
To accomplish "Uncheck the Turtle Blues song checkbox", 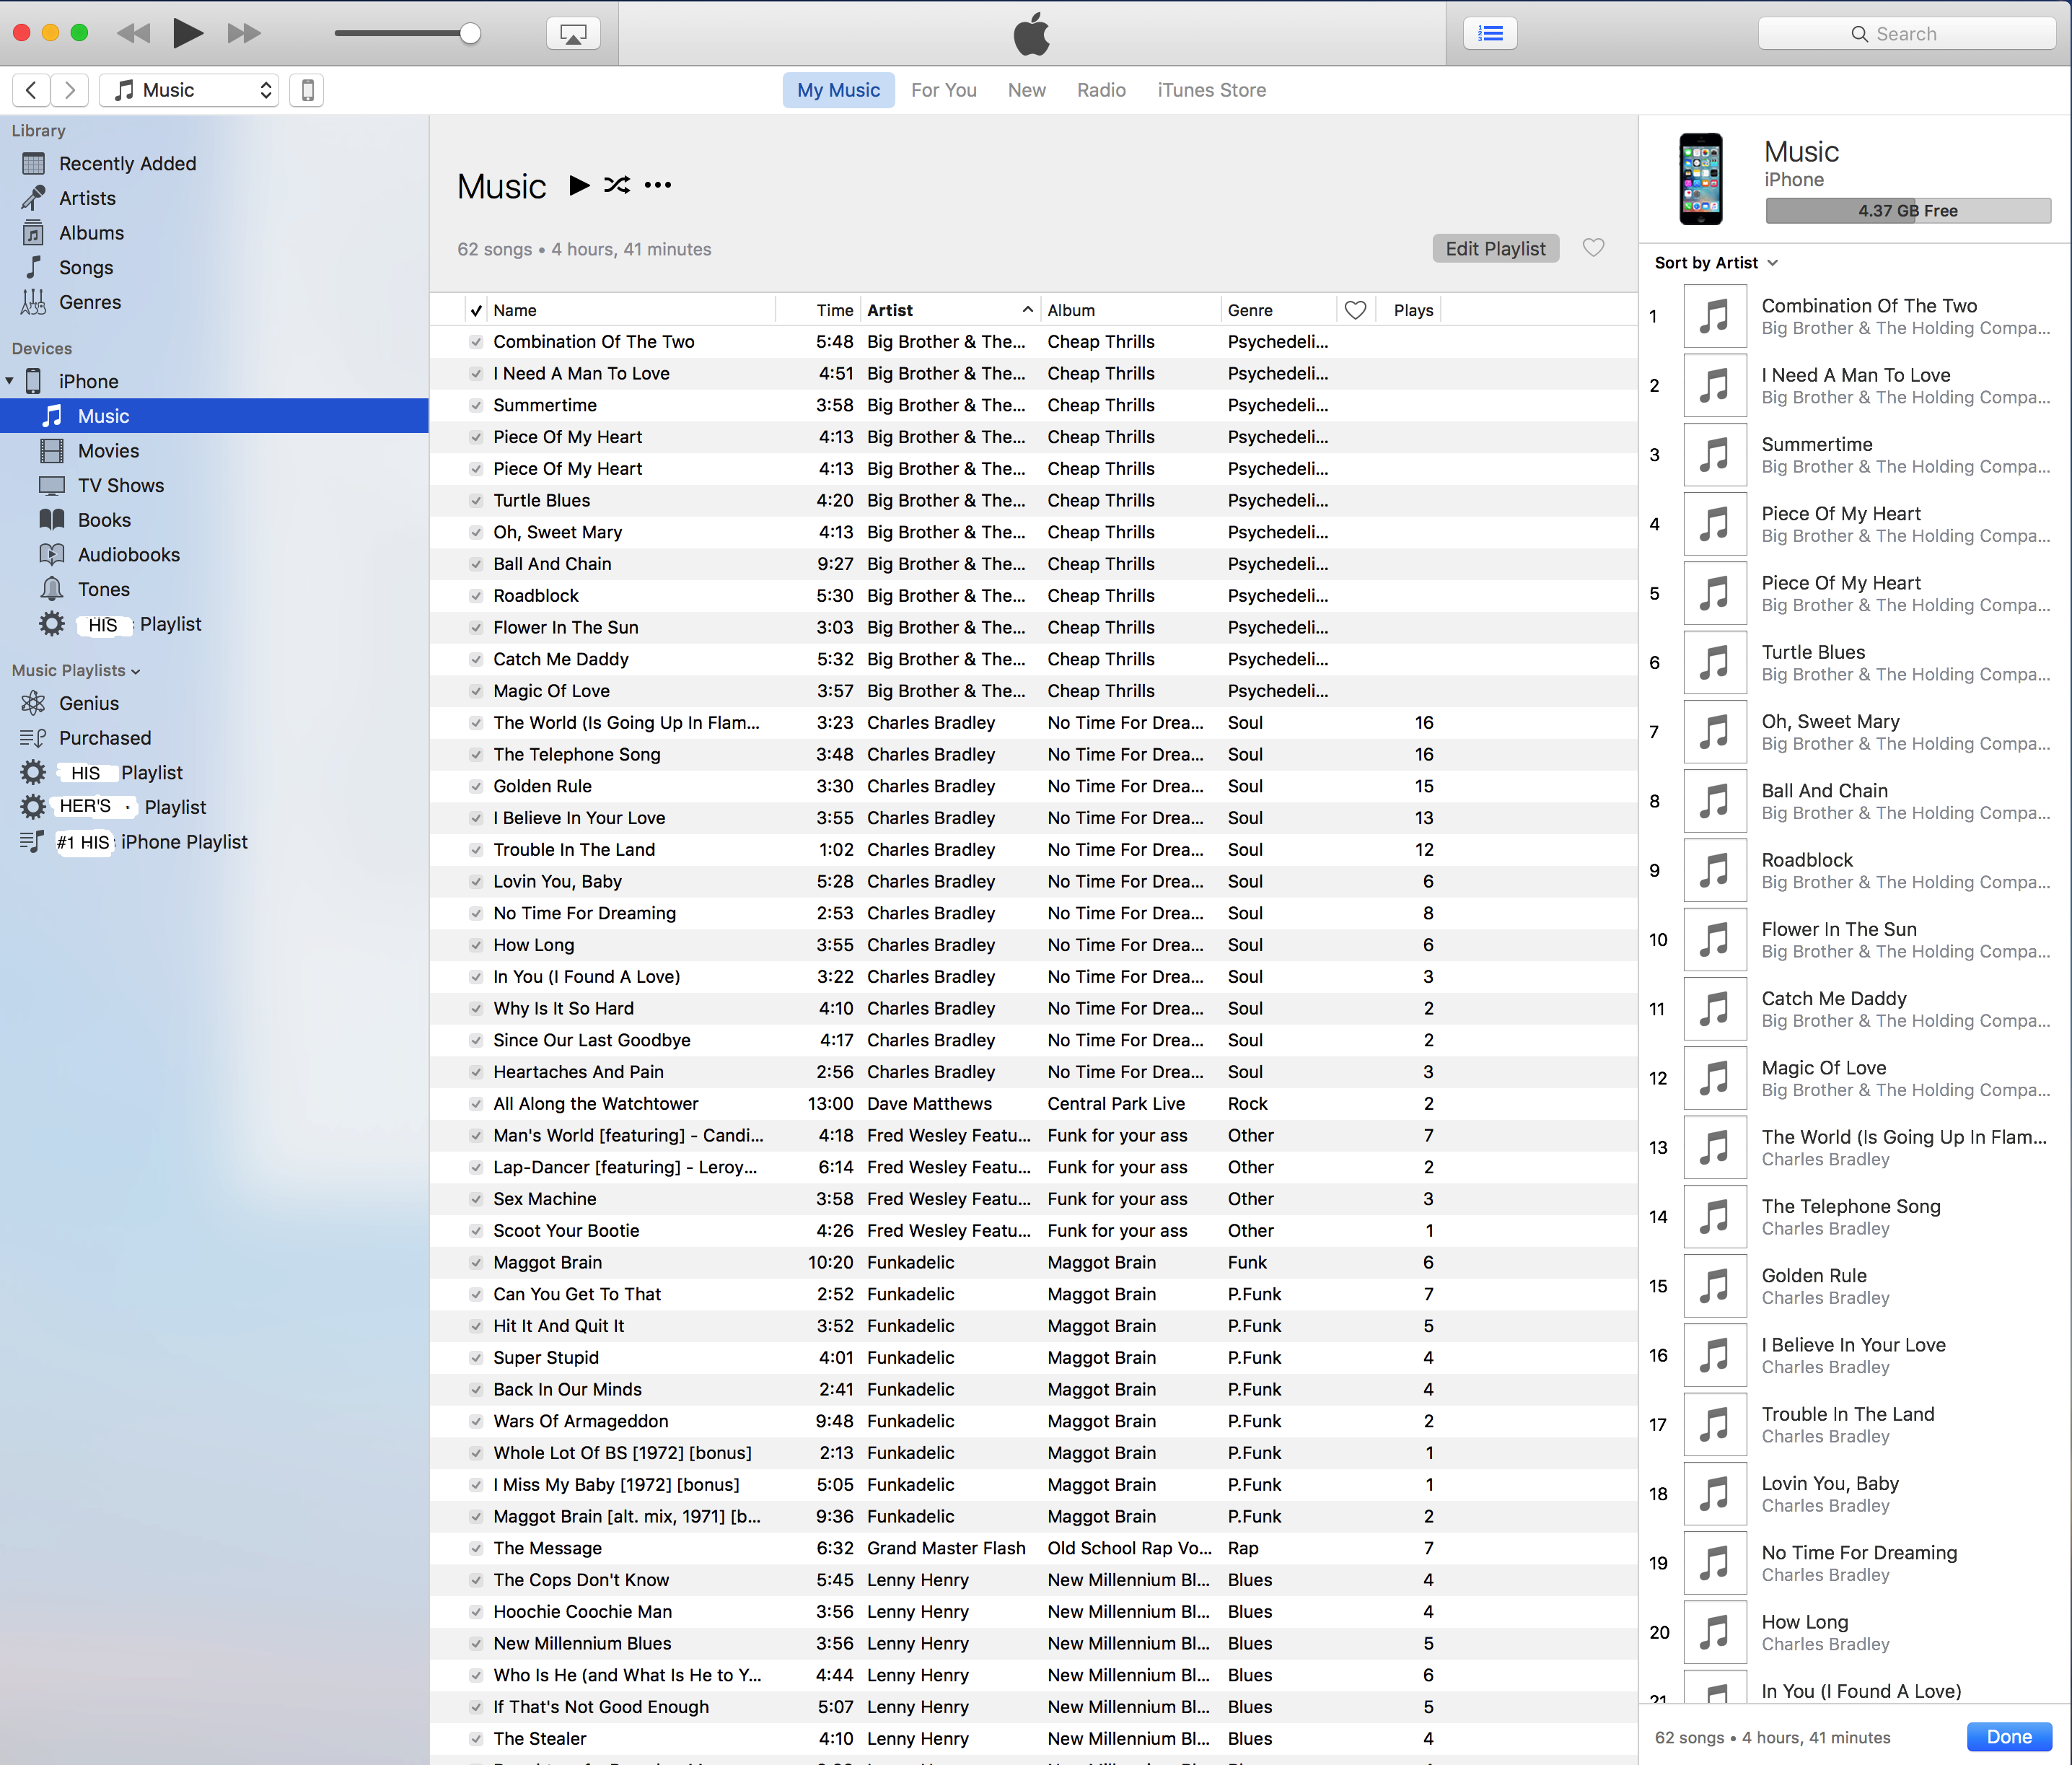I will click(x=476, y=500).
